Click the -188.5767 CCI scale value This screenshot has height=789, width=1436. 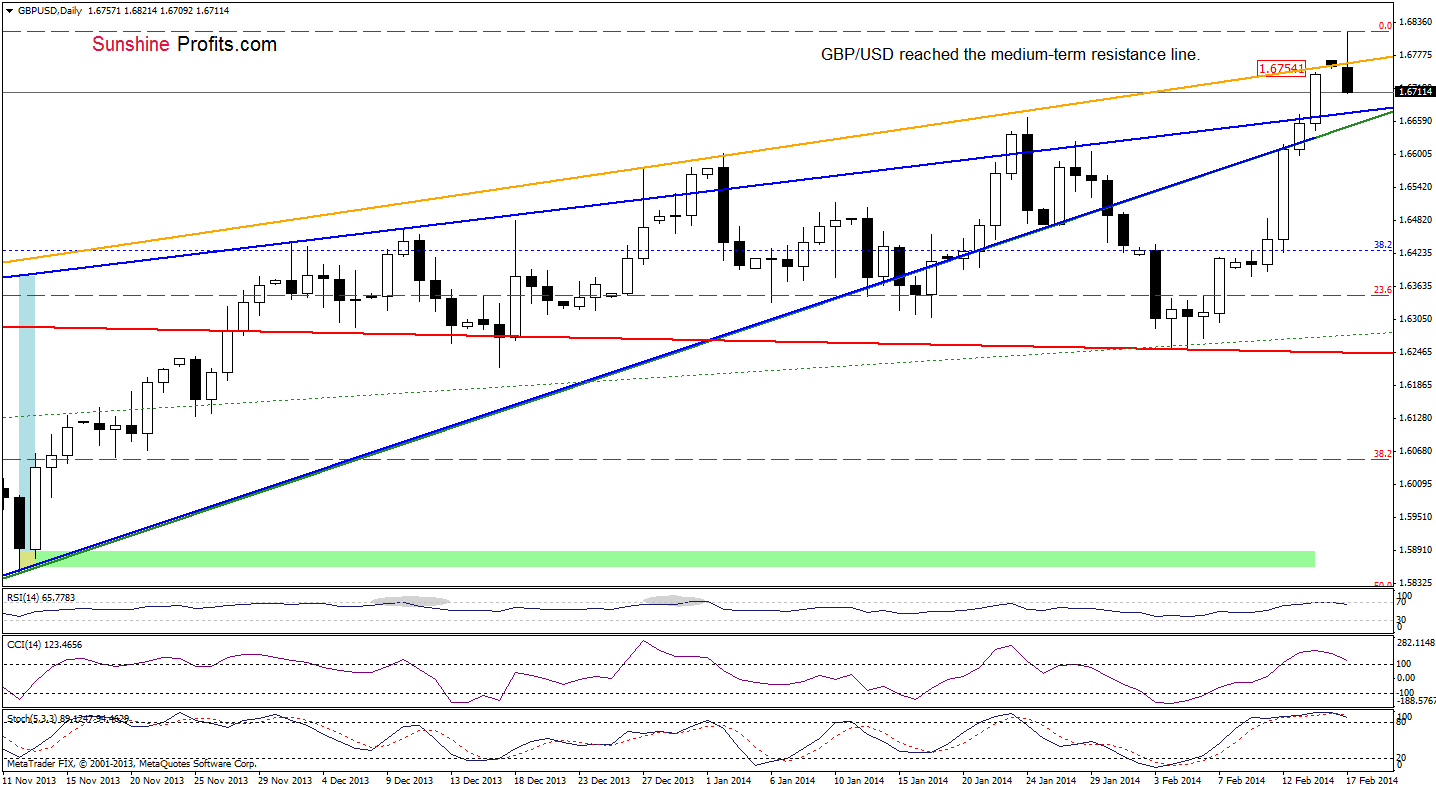(x=1417, y=702)
